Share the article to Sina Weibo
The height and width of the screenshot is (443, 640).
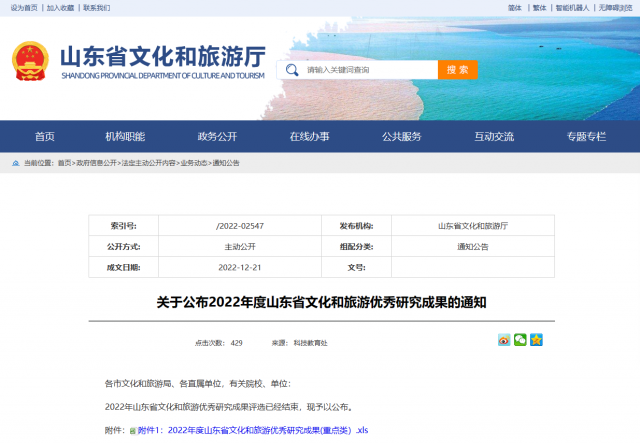[x=504, y=340]
